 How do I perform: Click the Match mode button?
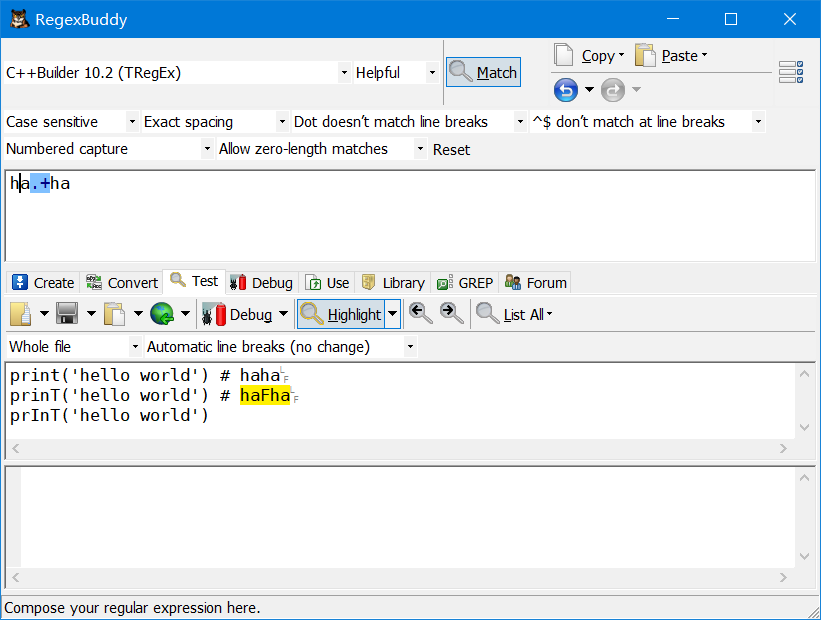tap(483, 72)
